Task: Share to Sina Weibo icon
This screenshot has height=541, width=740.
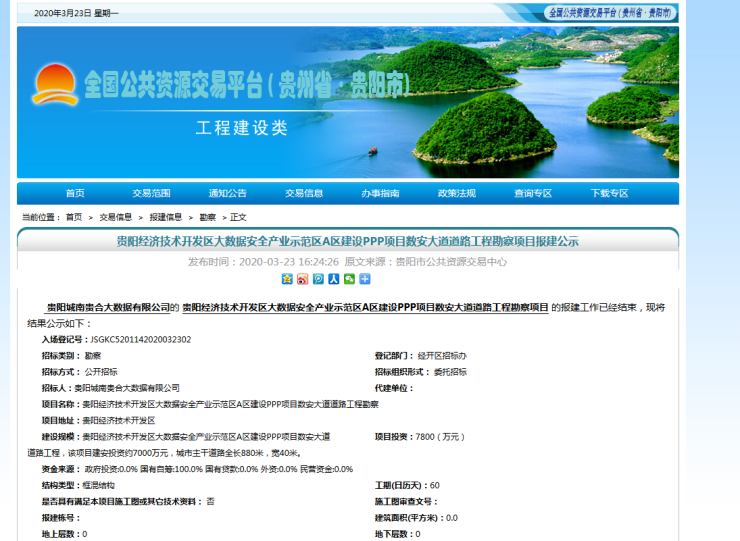Action: coord(303,279)
